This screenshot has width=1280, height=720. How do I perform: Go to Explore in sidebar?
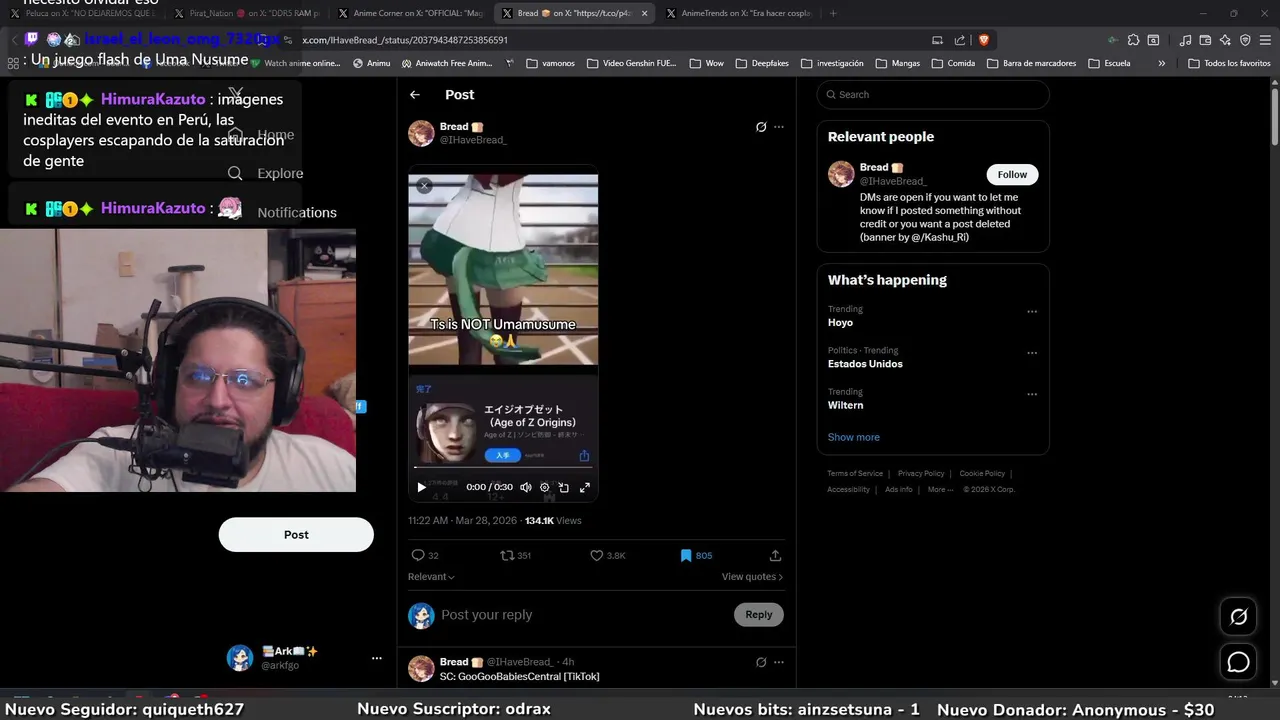tap(265, 173)
